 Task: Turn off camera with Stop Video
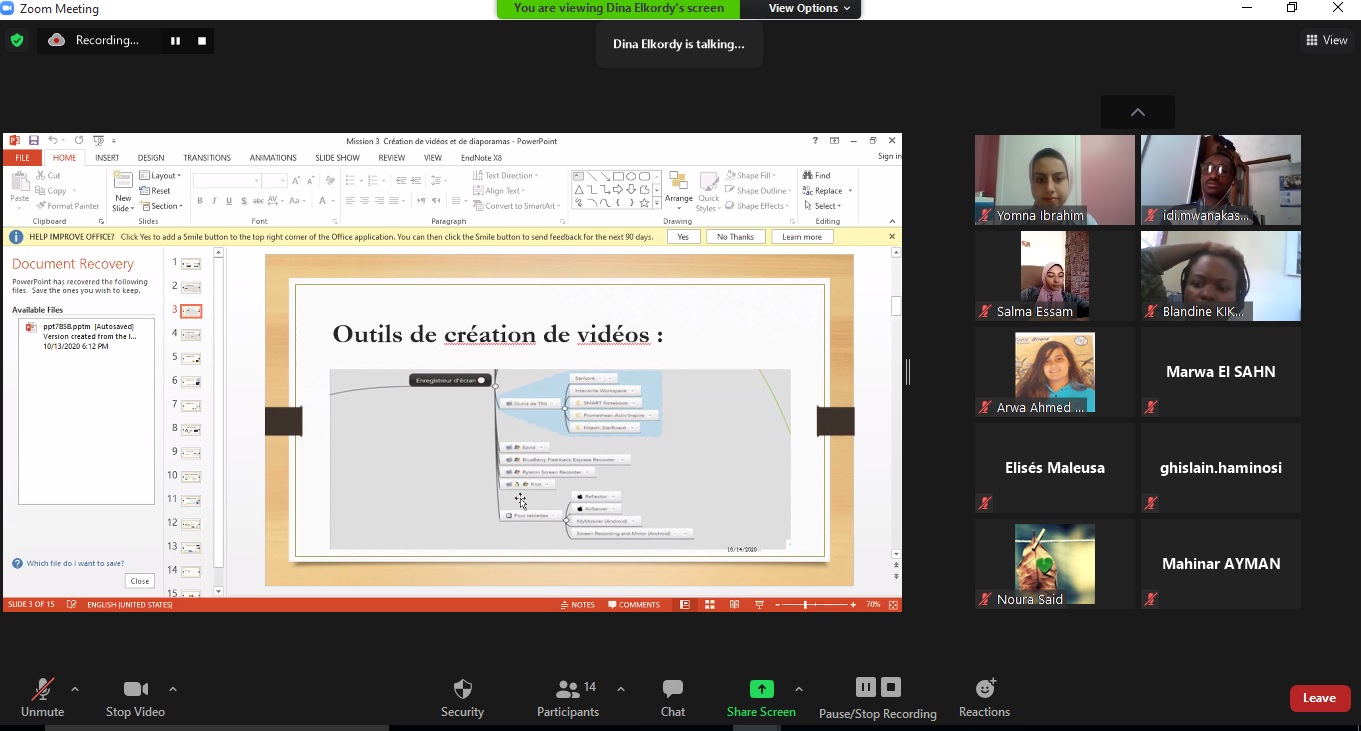135,690
